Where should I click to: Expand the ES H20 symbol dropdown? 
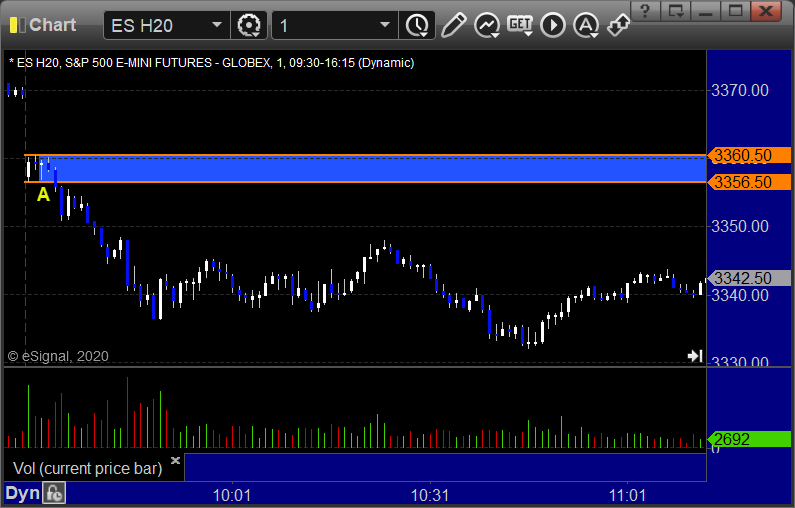[x=216, y=25]
